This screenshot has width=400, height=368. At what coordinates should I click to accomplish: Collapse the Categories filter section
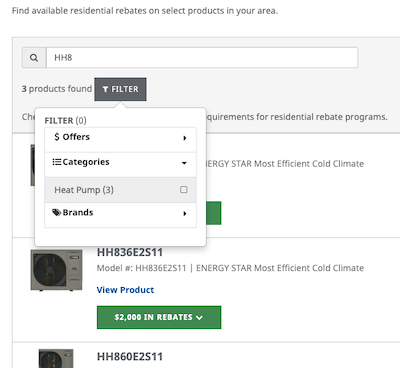[x=120, y=165]
